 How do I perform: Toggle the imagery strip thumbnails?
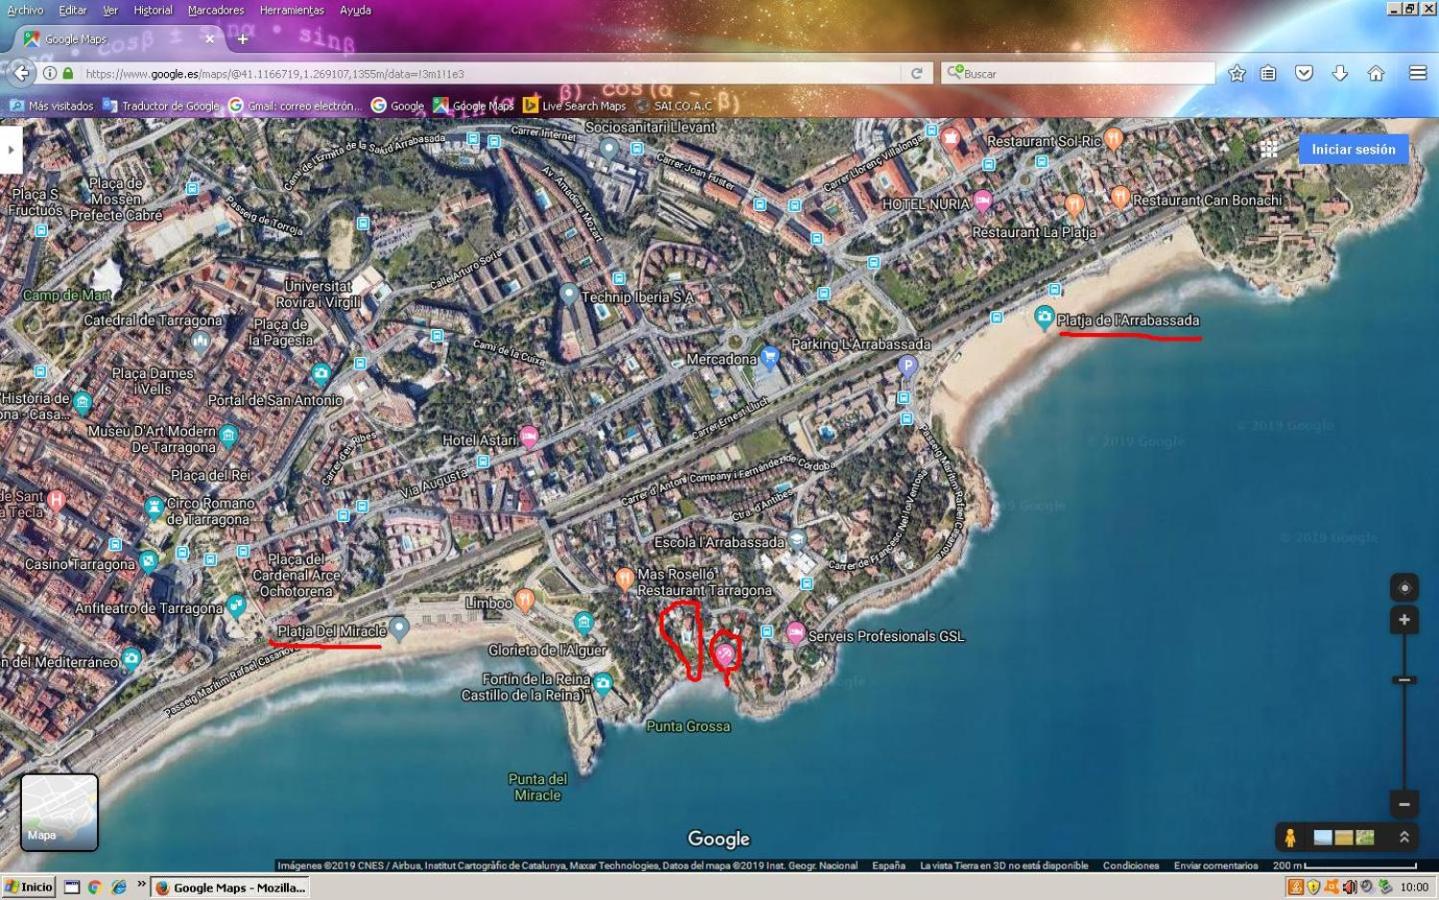(1343, 838)
